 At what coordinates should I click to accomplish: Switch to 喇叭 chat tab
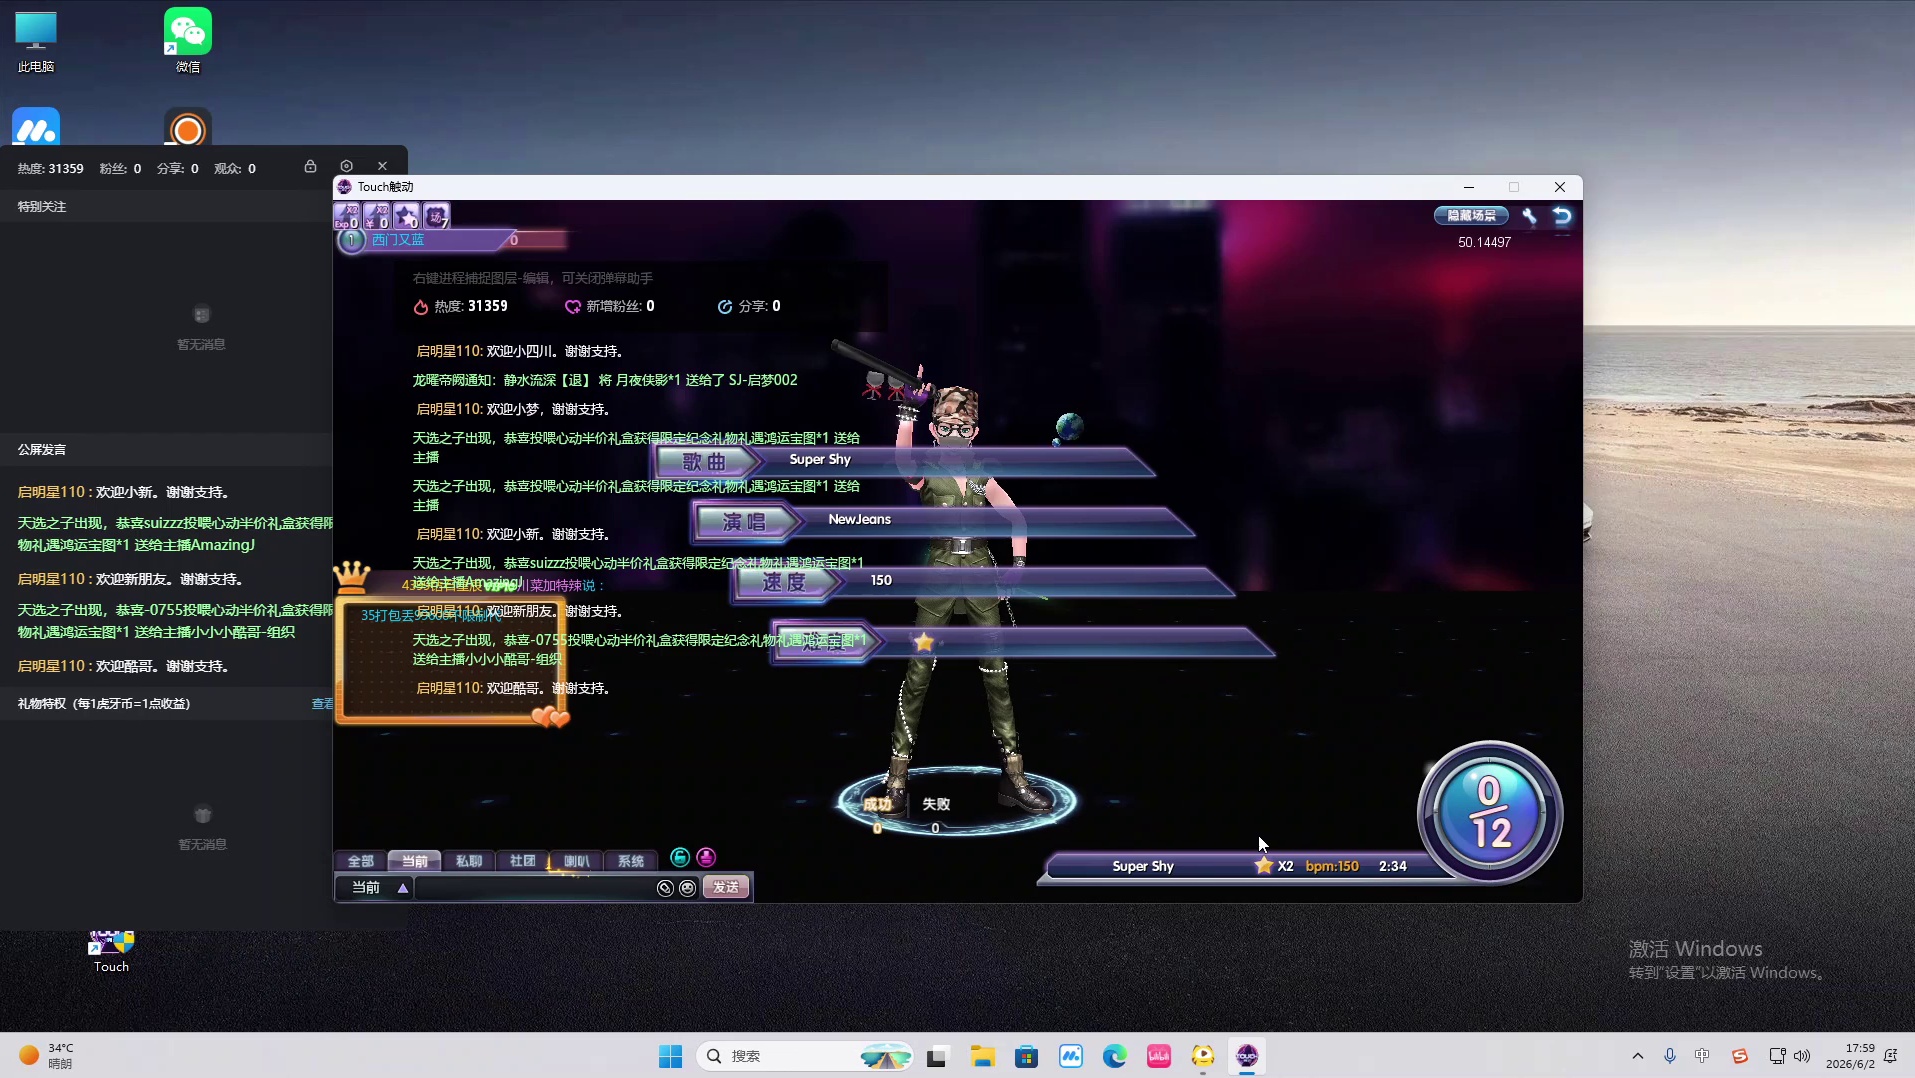576,861
